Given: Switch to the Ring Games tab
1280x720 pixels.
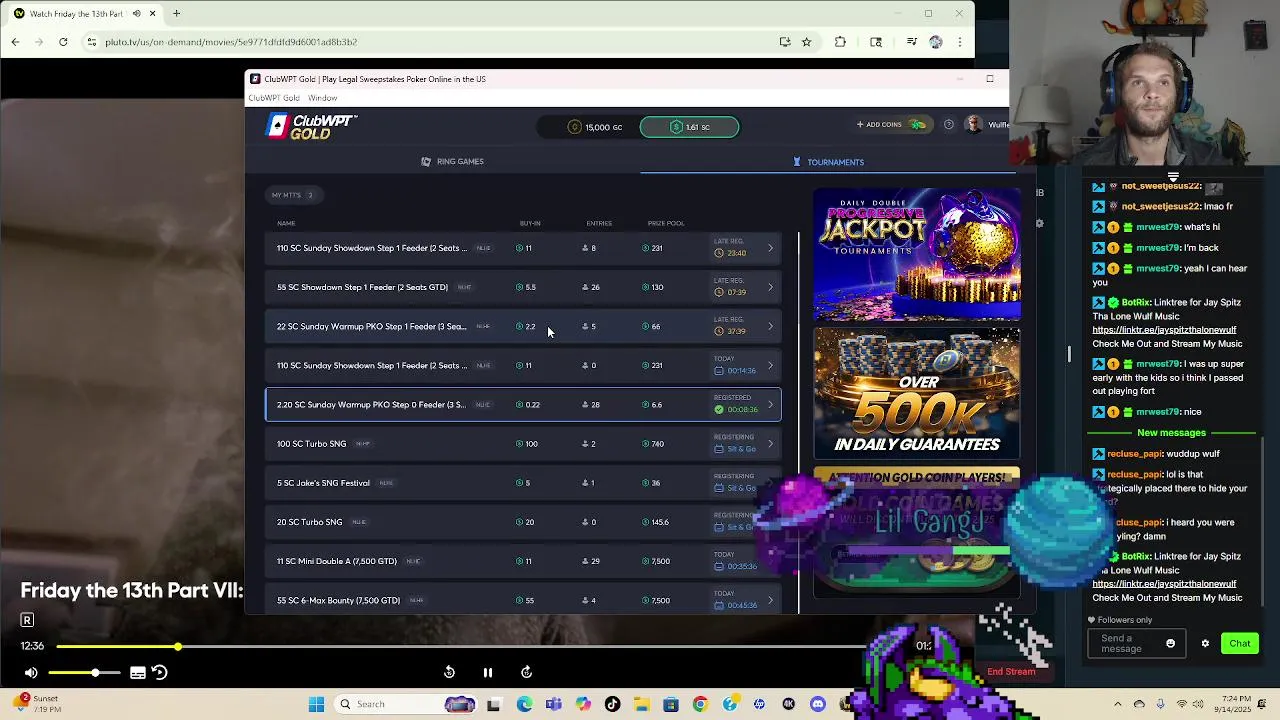Looking at the screenshot, I should (452, 161).
